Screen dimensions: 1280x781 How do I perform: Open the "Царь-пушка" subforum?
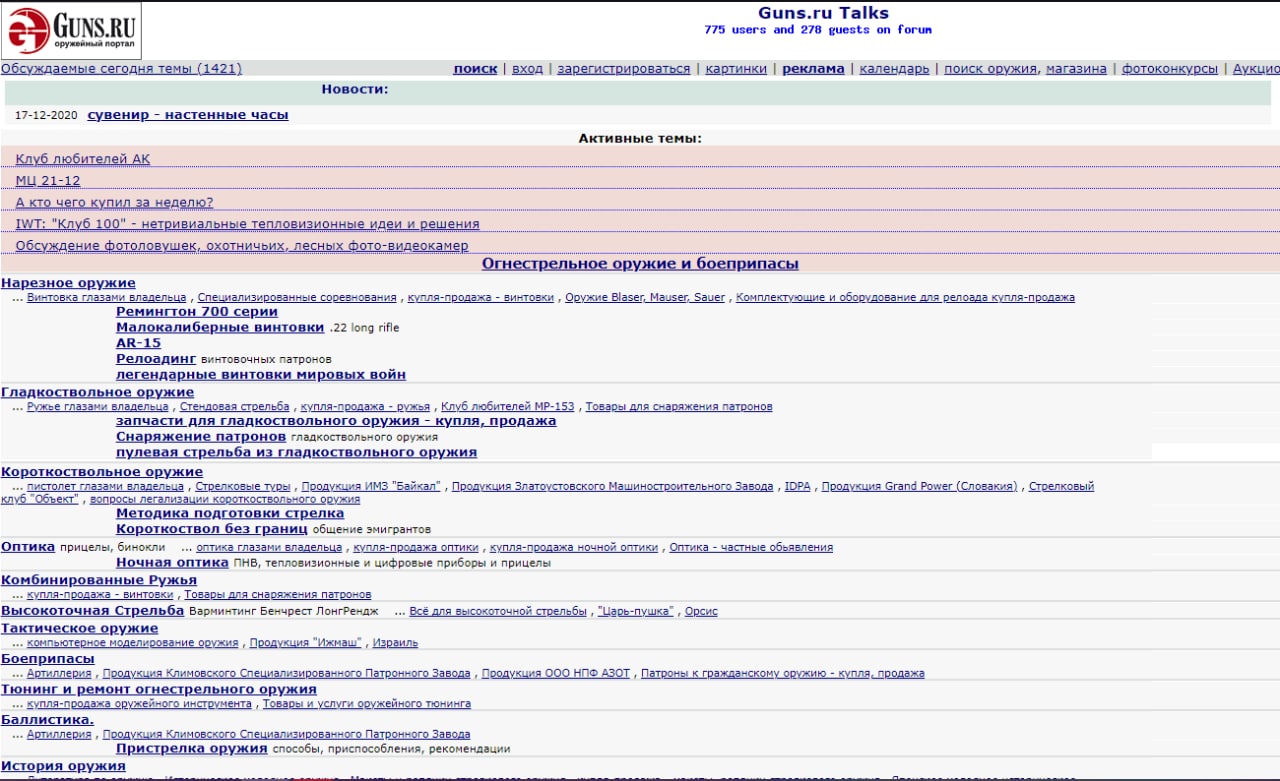635,611
